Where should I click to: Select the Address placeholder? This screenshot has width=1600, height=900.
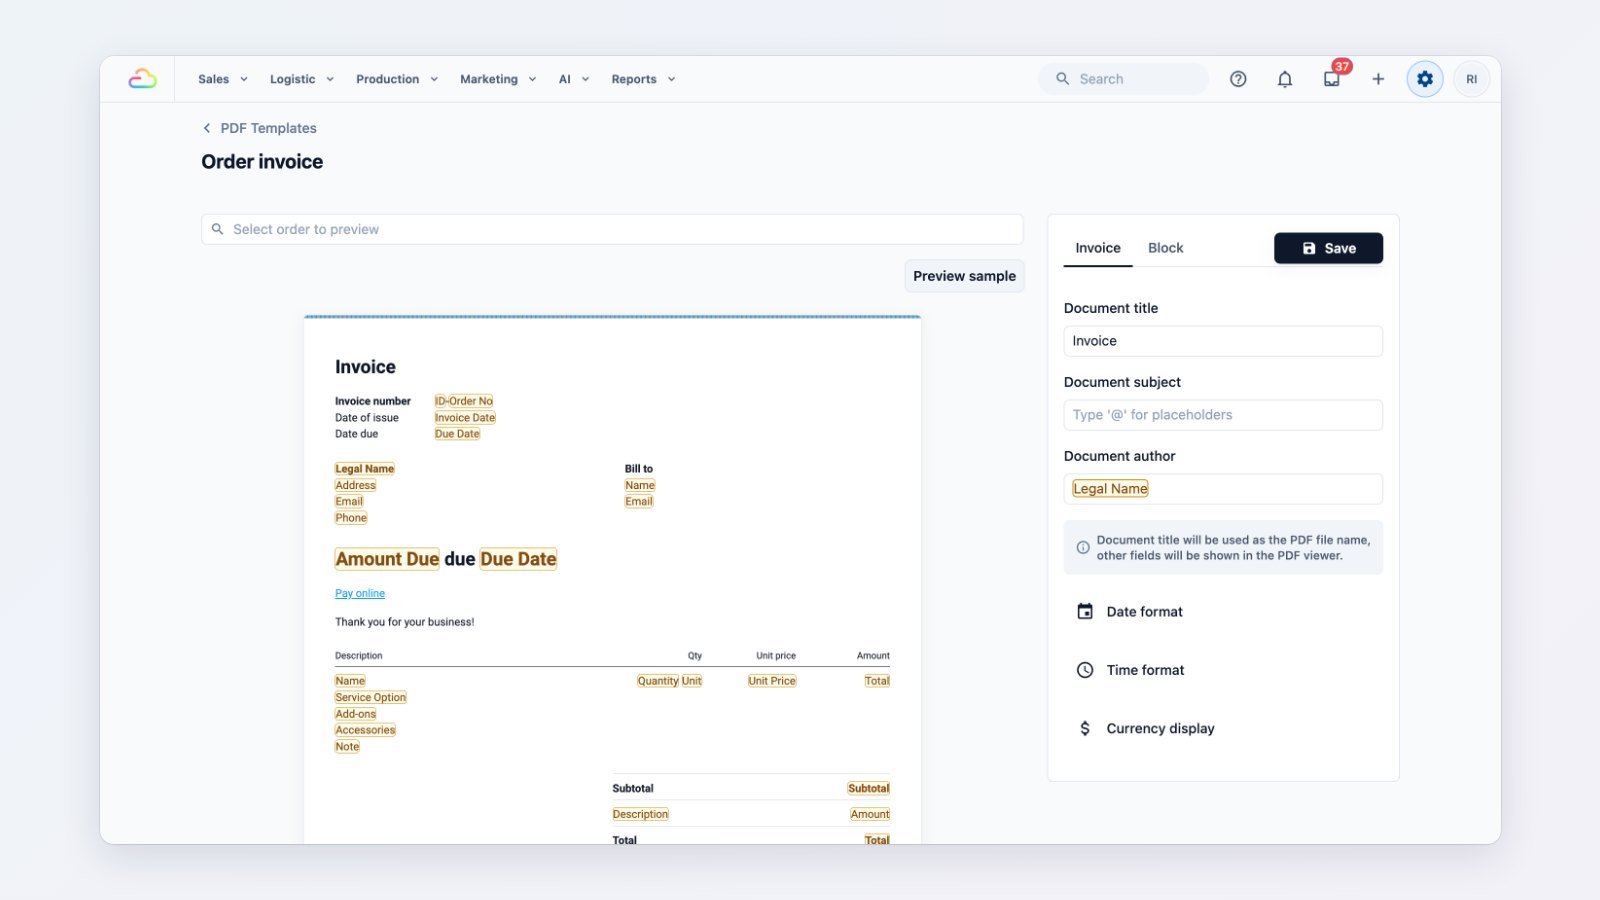coord(356,485)
